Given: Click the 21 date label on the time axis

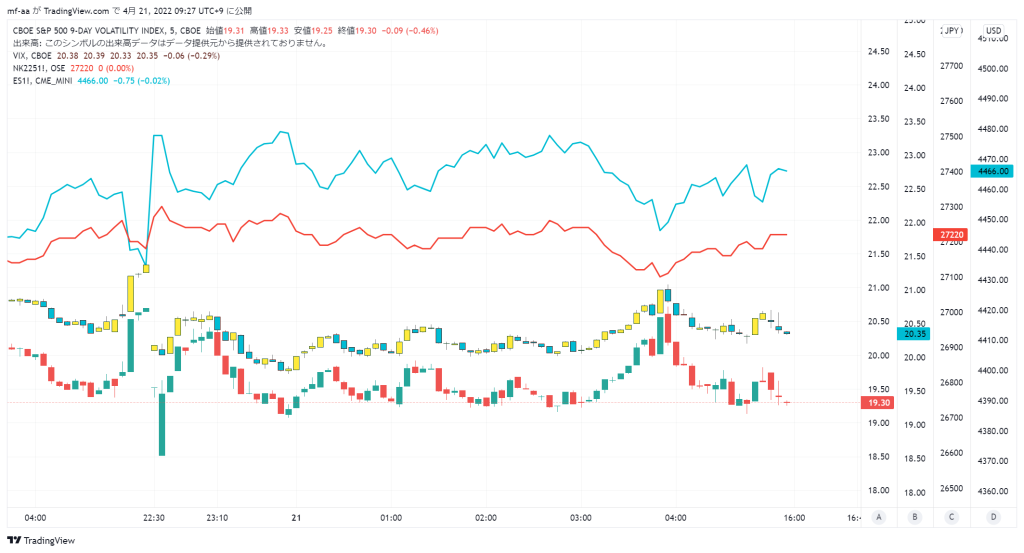Looking at the screenshot, I should pos(296,518).
